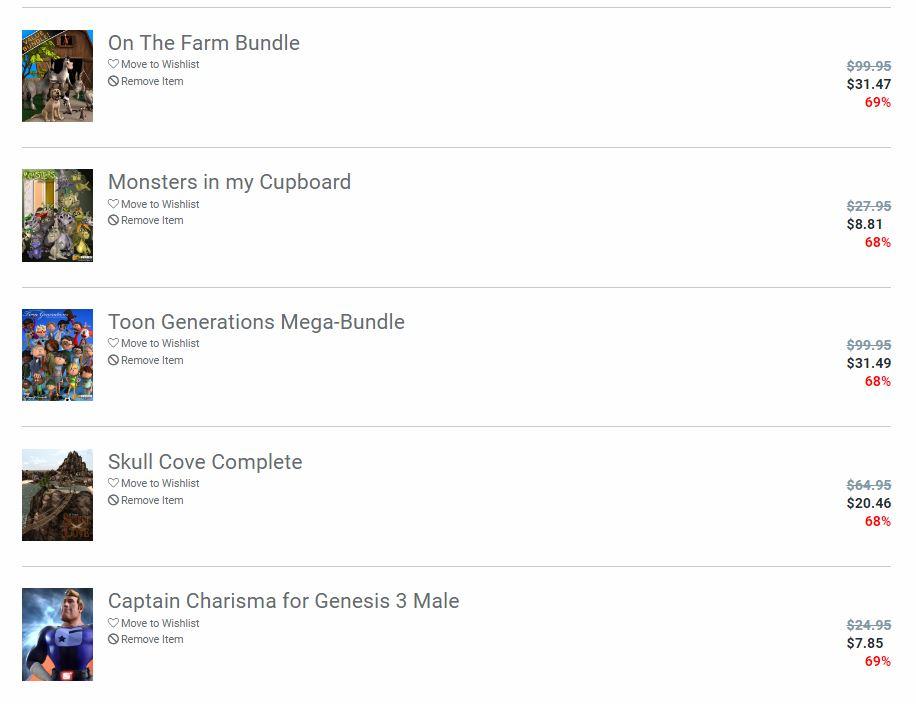Click the heart icon for Monsters in my Cupboard
This screenshot has height=704, width=916.
coord(113,204)
